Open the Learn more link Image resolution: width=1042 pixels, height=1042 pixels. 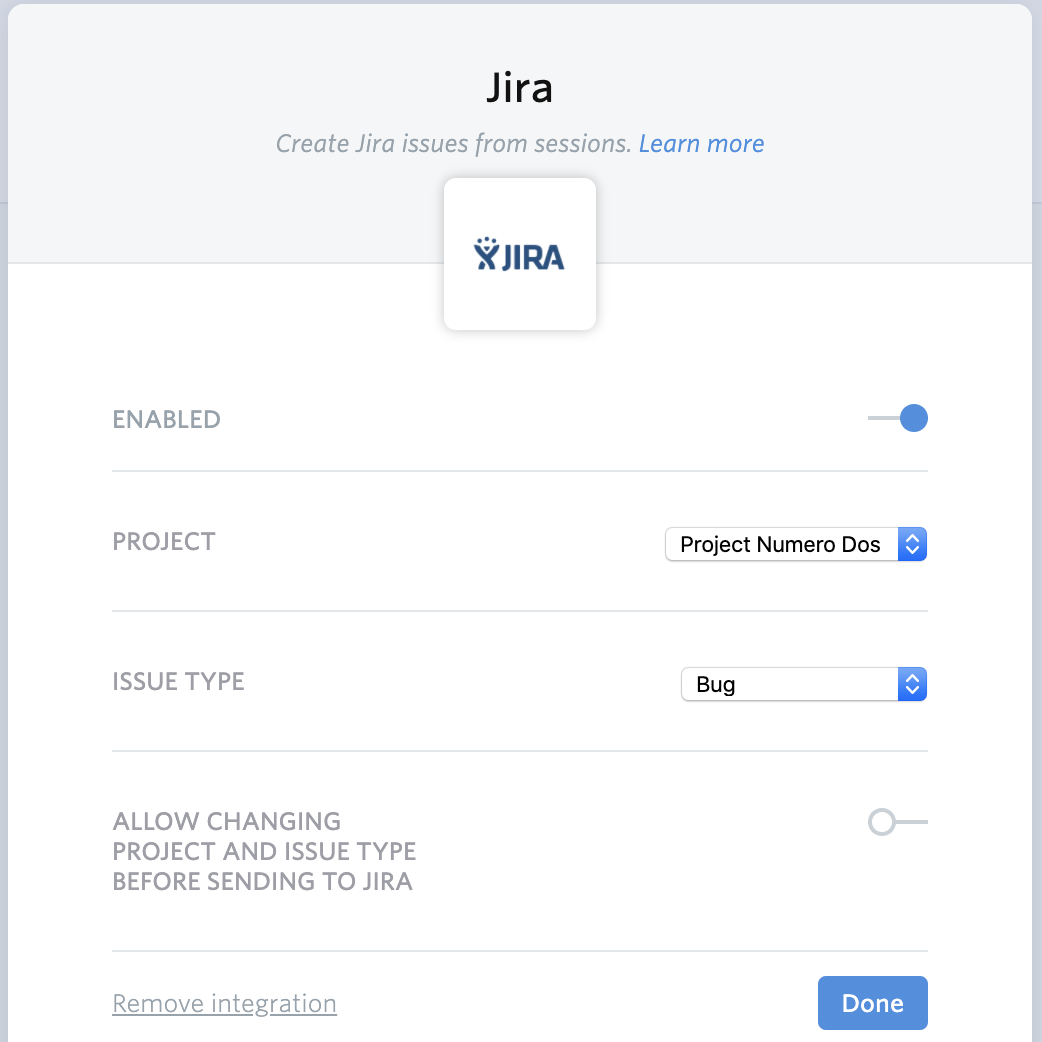(701, 144)
